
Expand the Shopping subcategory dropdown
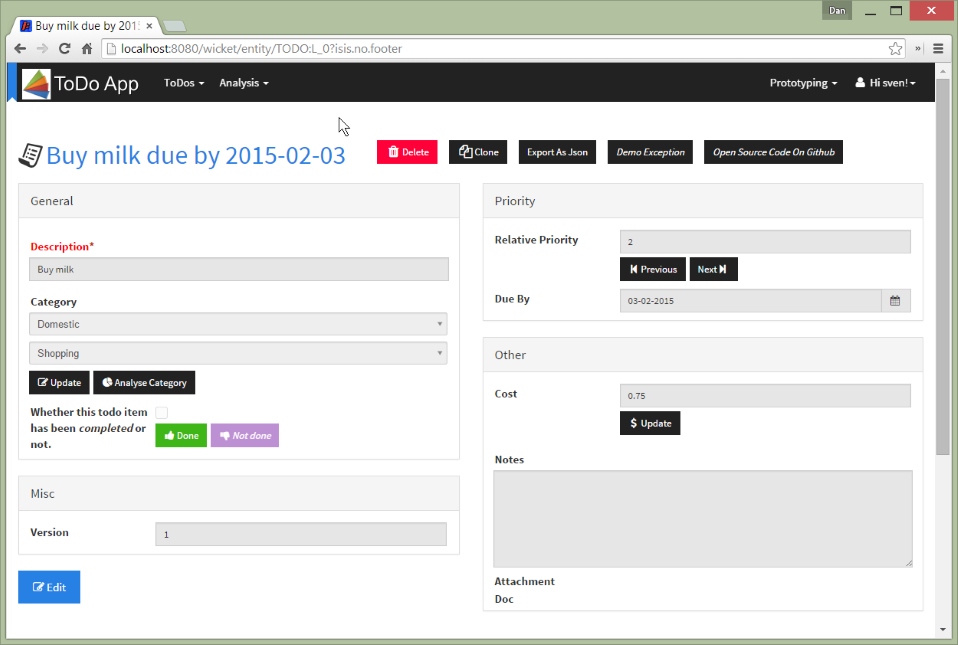click(x=238, y=353)
